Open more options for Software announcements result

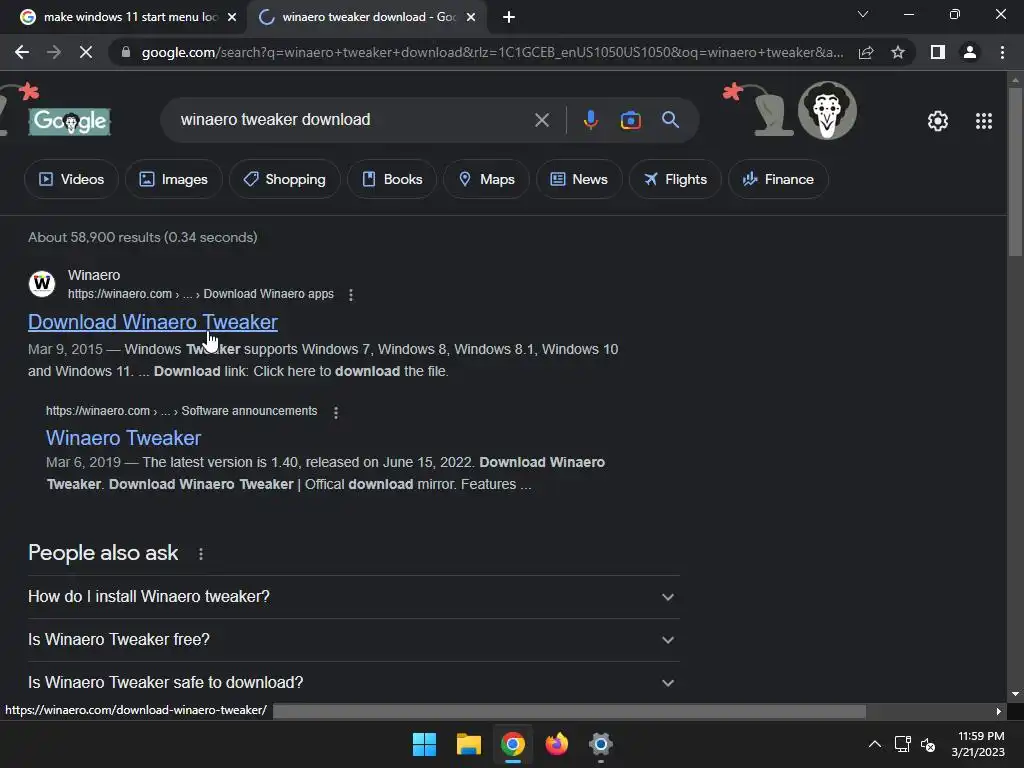(336, 412)
